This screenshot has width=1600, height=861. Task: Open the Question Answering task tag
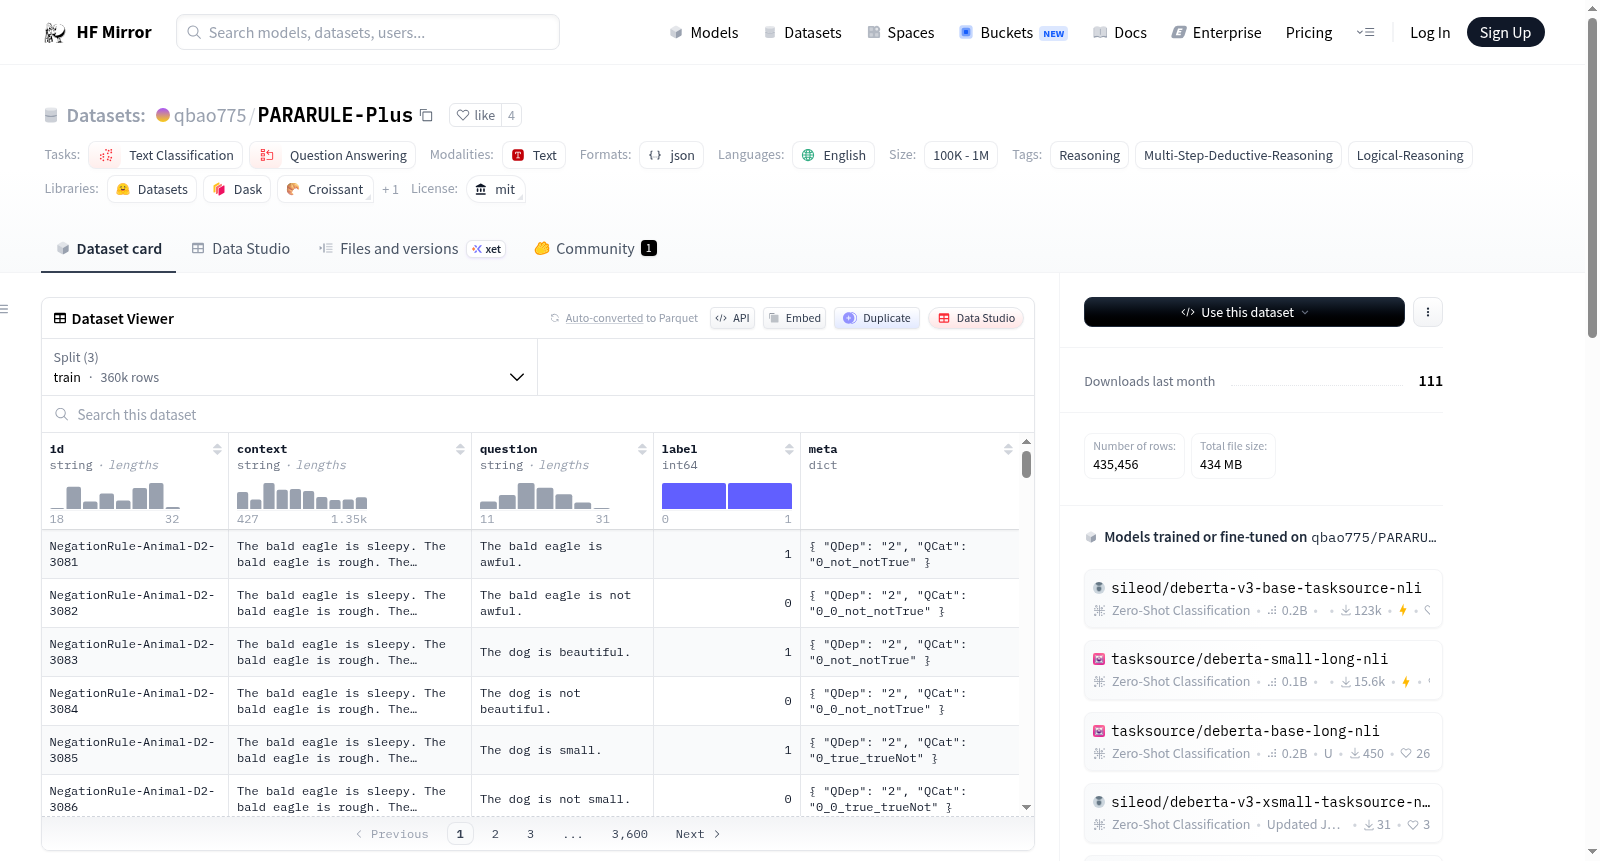pyautogui.click(x=333, y=155)
